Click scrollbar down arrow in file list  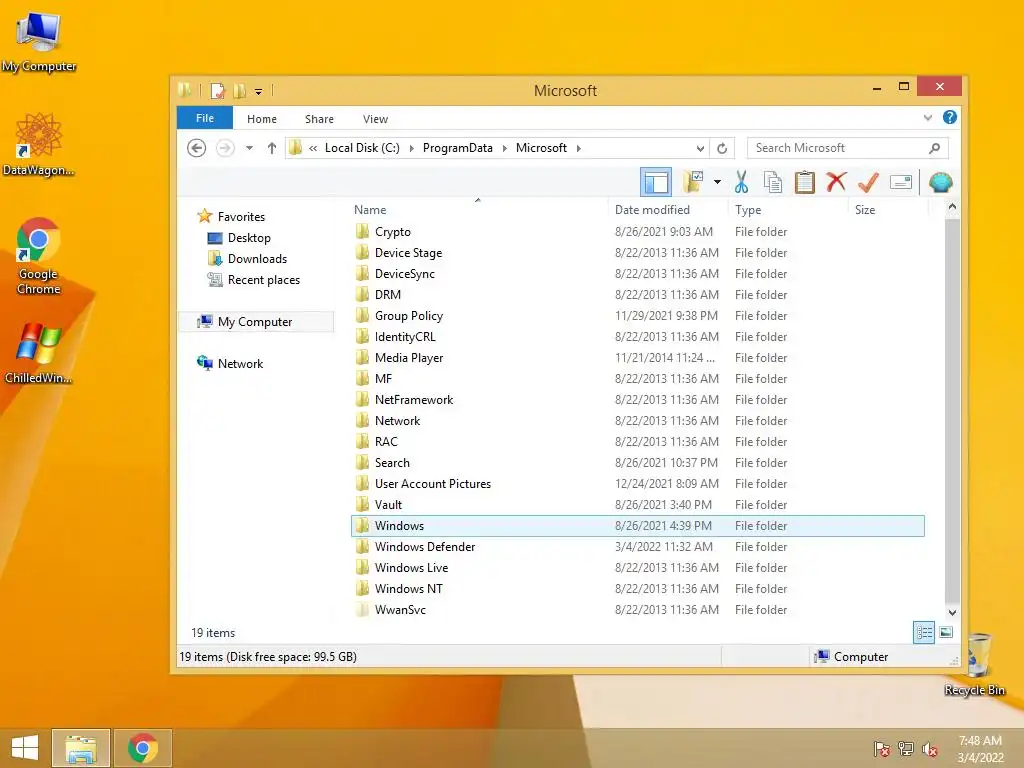pyautogui.click(x=952, y=613)
